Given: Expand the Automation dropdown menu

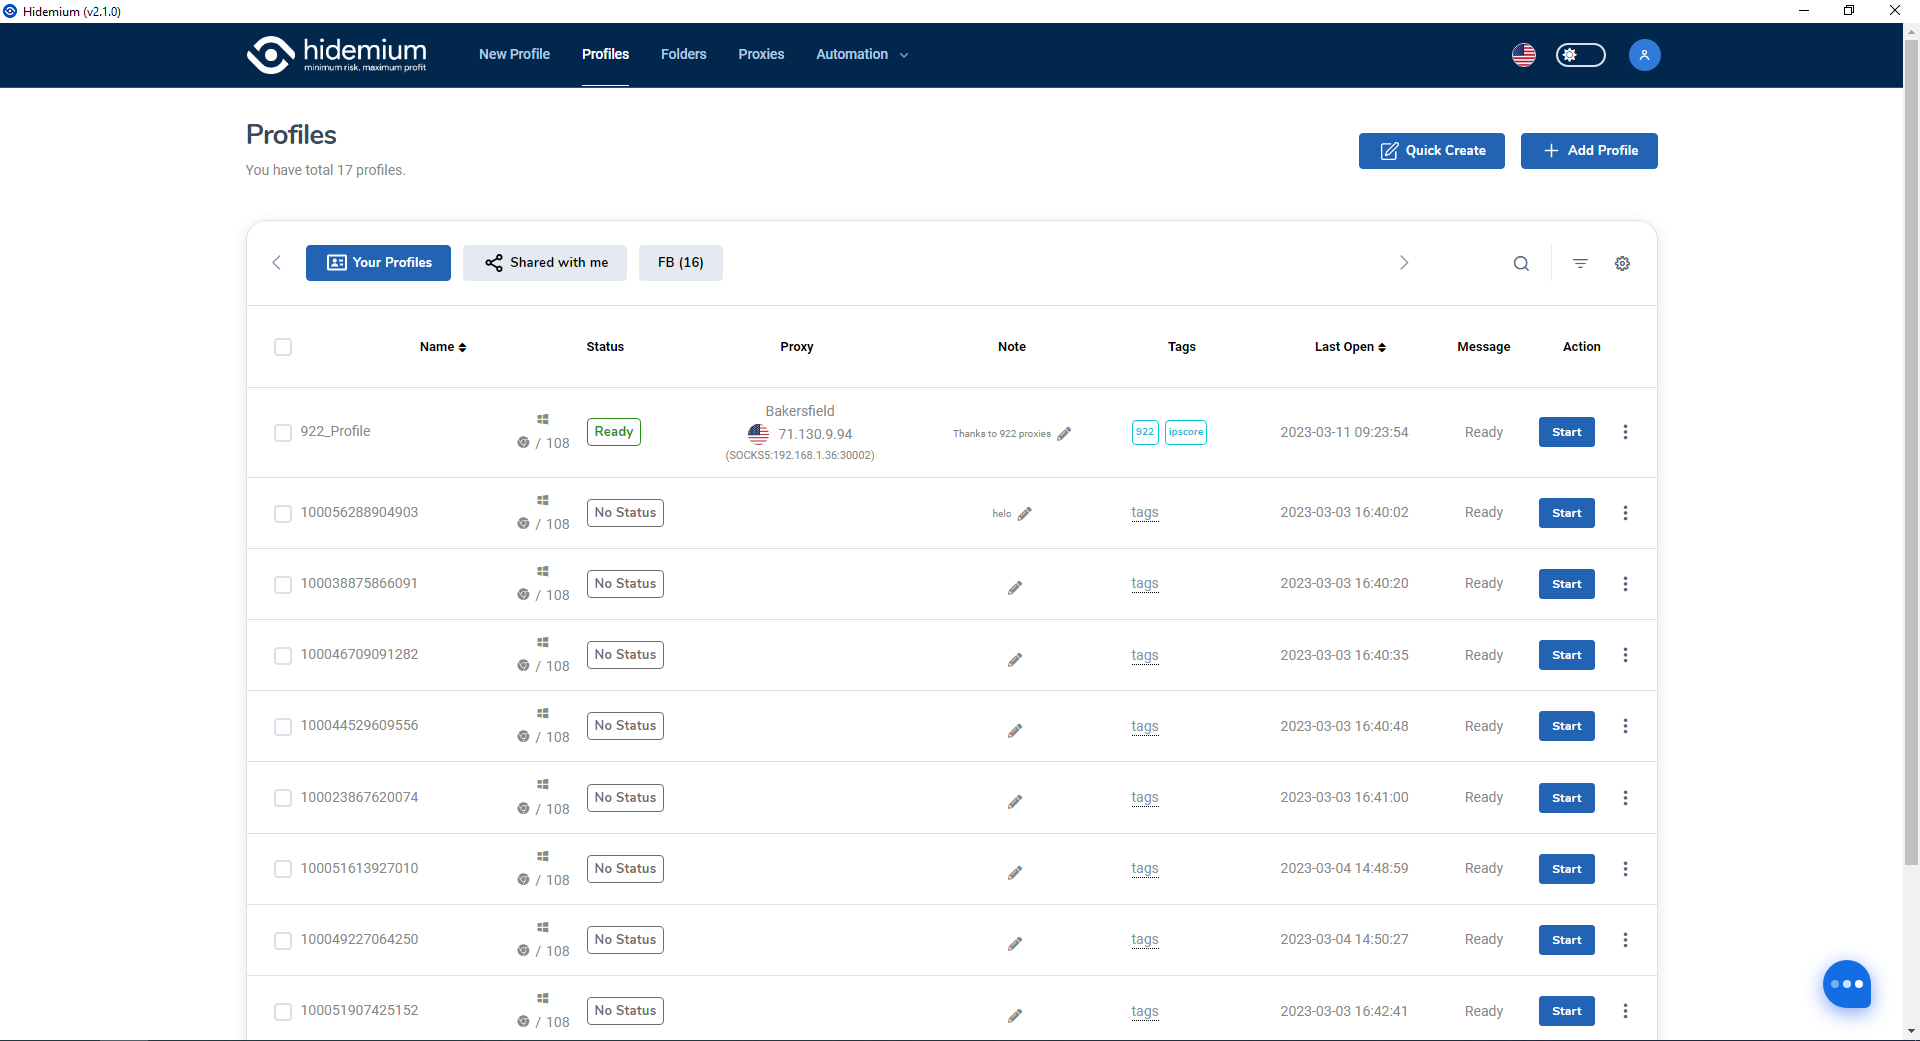Looking at the screenshot, I should pyautogui.click(x=862, y=55).
